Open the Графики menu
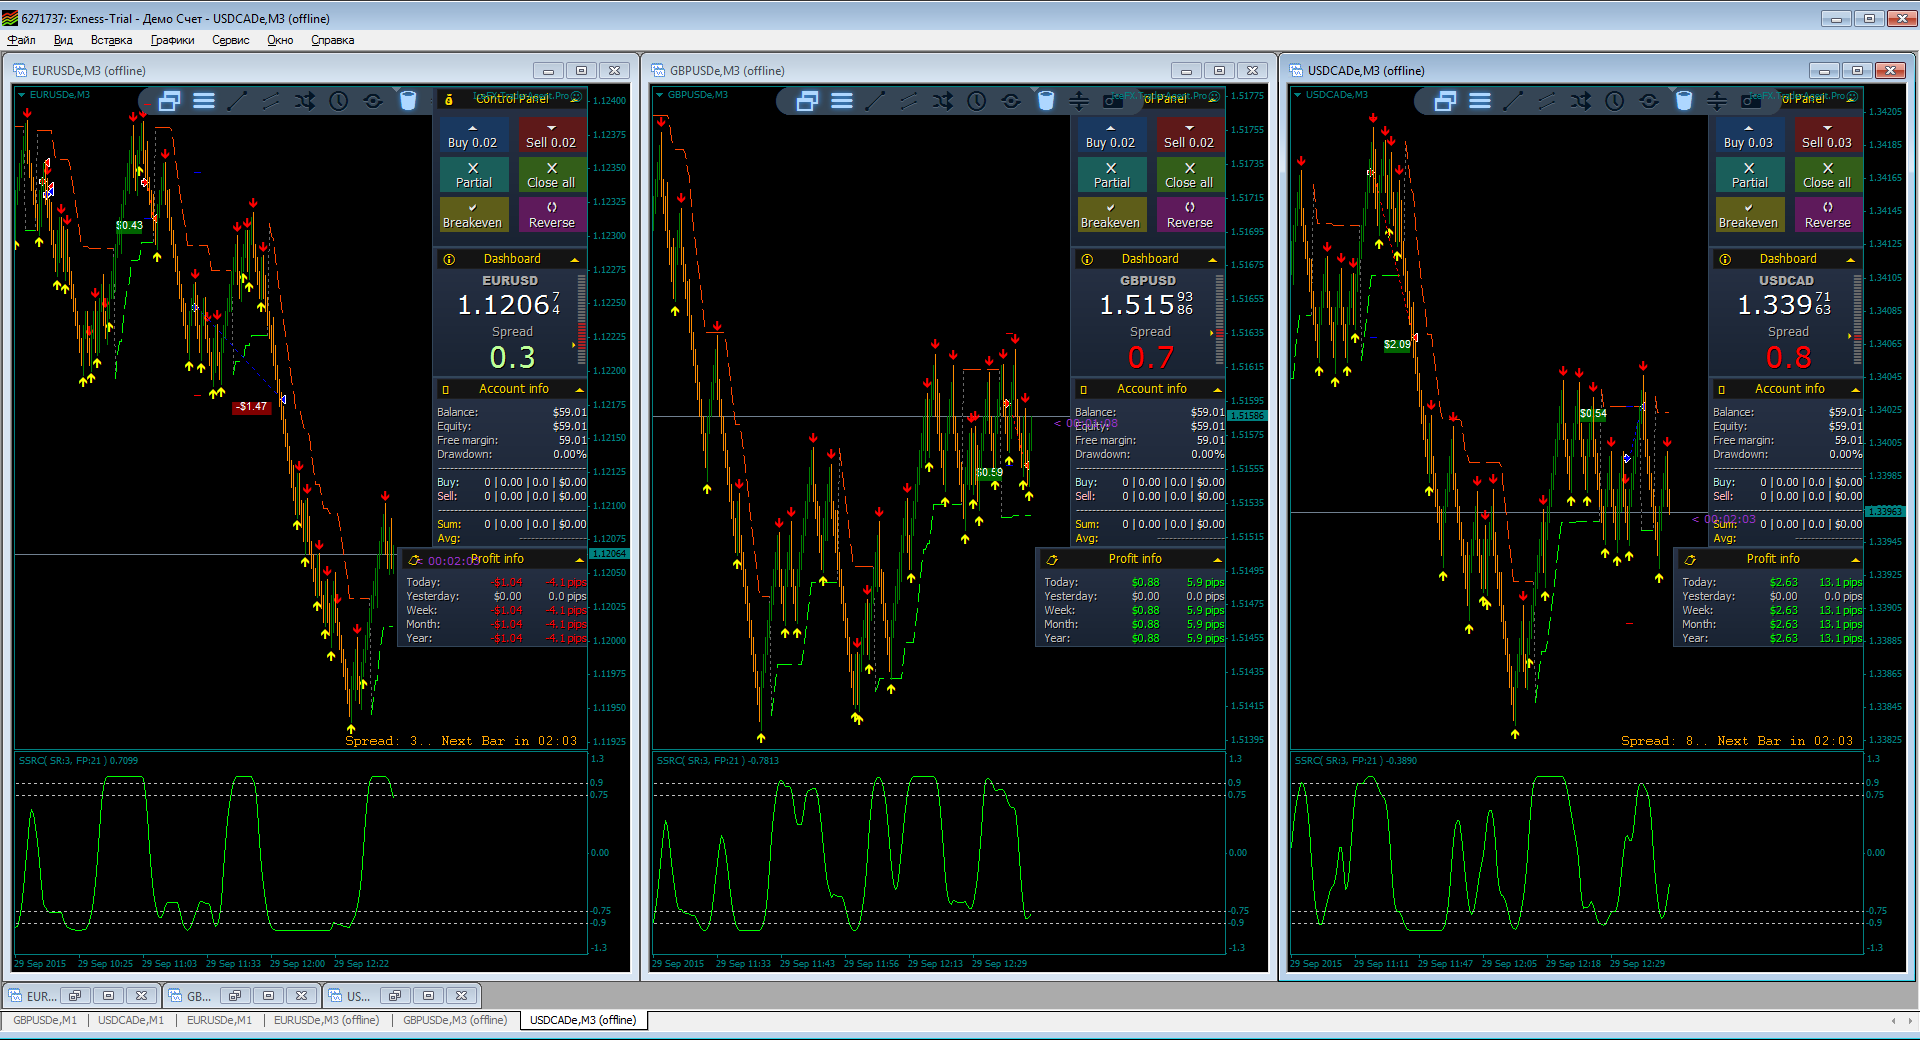 pyautogui.click(x=173, y=40)
